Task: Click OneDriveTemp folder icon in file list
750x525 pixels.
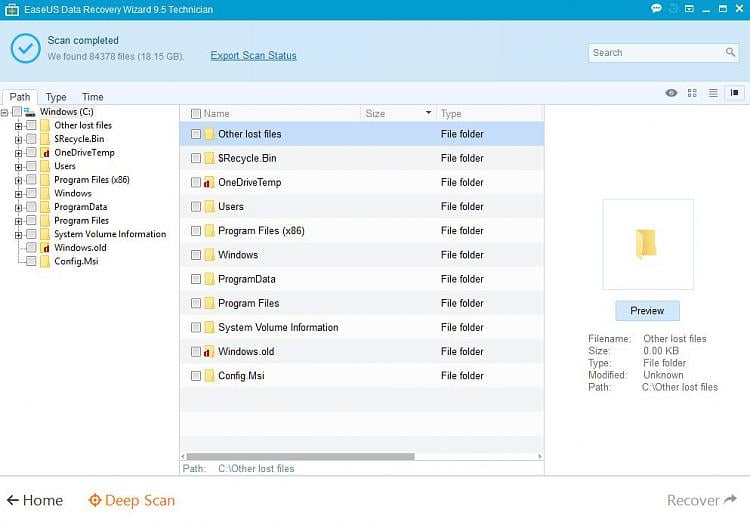Action: (209, 182)
